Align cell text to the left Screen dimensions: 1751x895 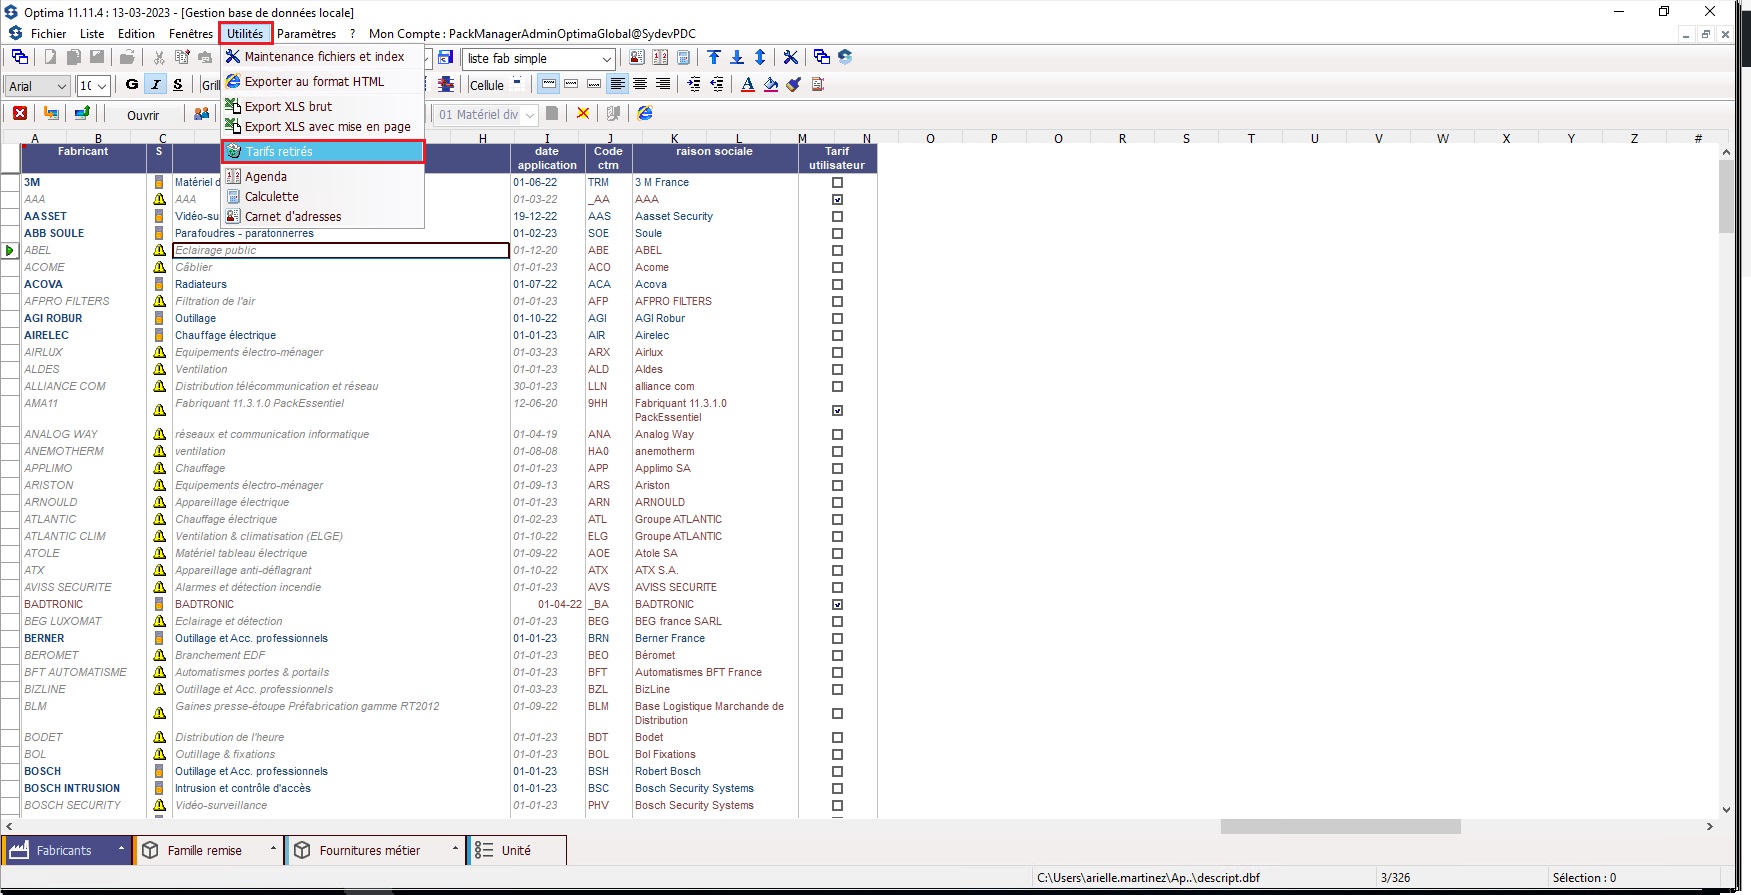tap(618, 85)
